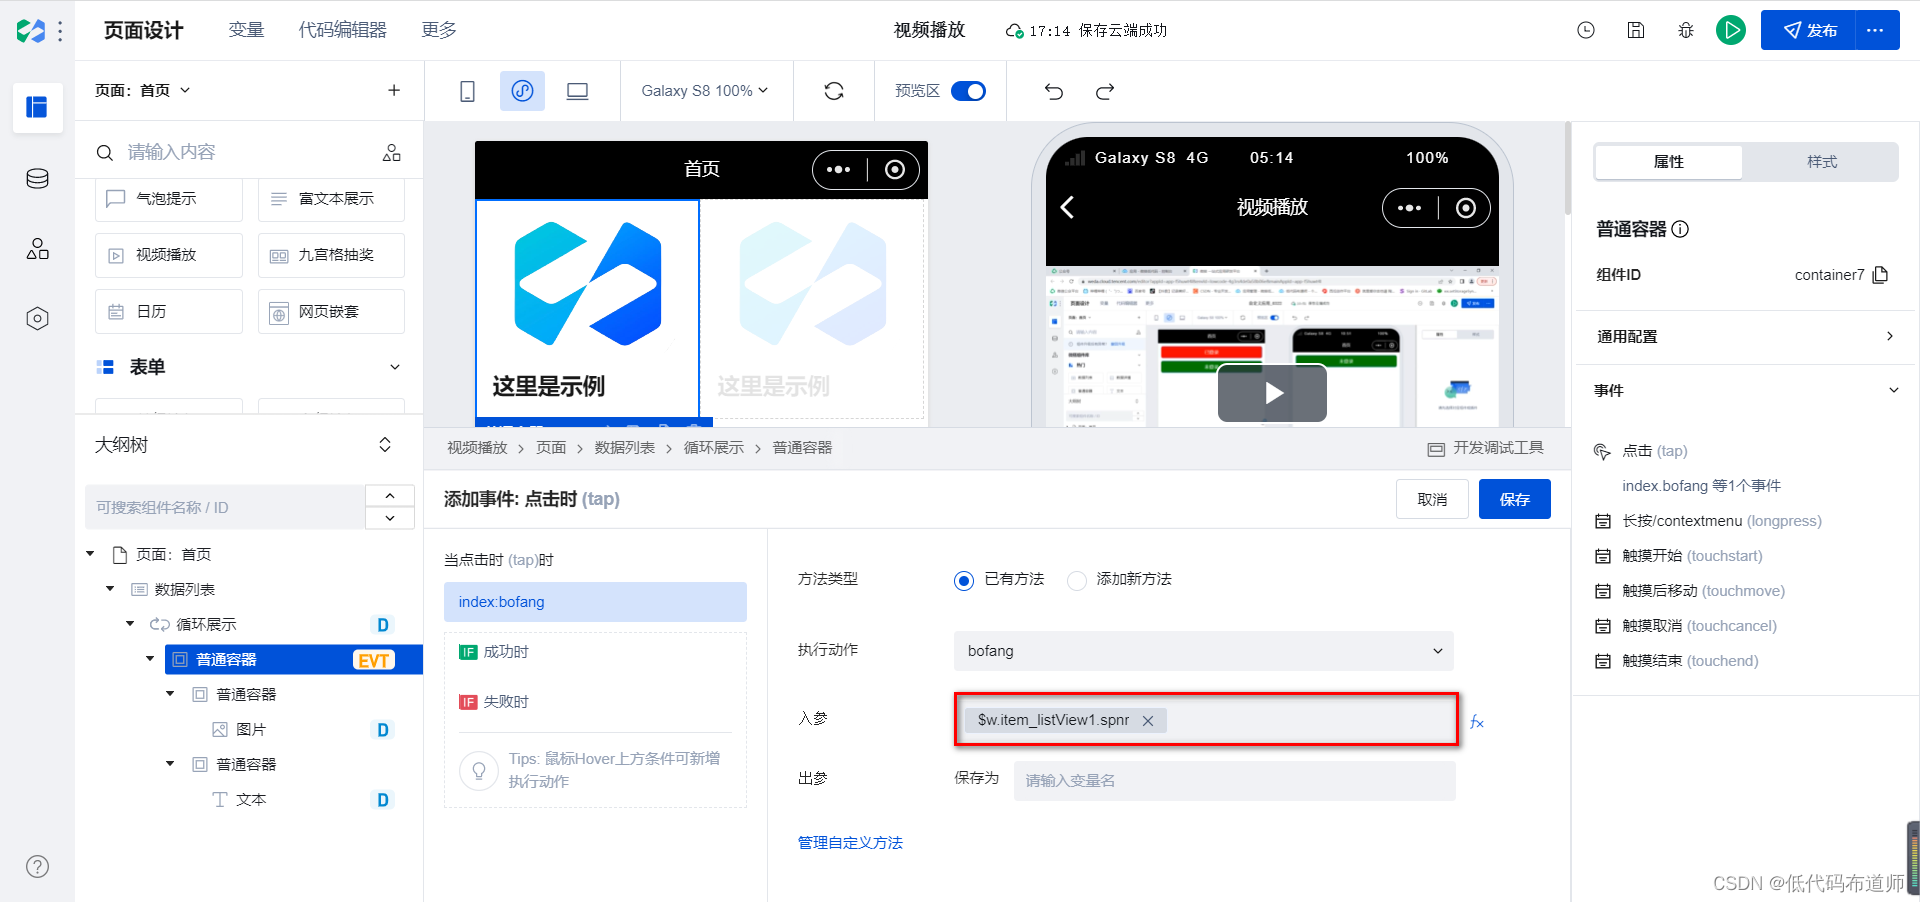This screenshot has height=902, width=1920.
Task: Open the 代码编辑器 menu
Action: 343,30
